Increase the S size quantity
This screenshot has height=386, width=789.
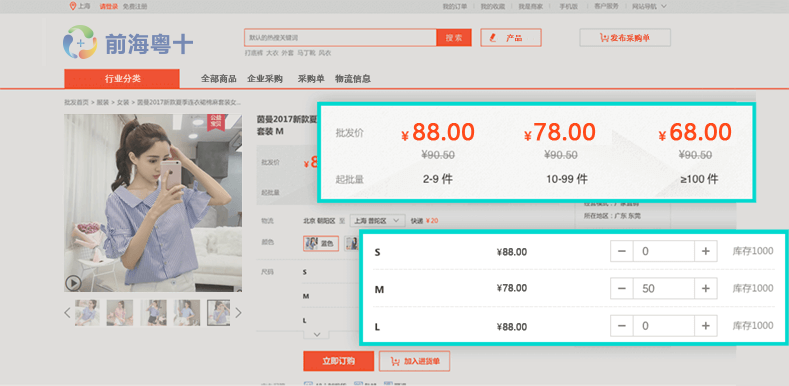point(705,251)
